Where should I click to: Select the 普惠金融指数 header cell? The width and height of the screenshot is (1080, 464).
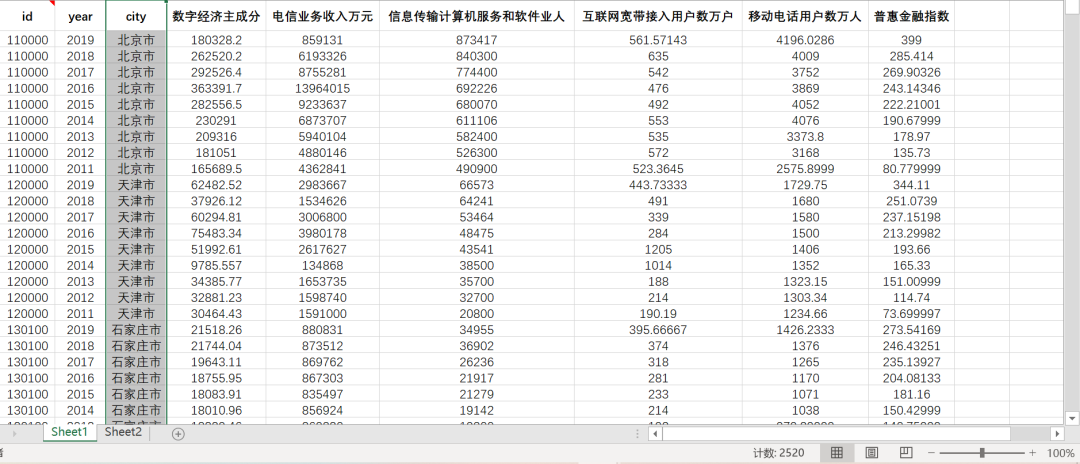[x=911, y=17]
